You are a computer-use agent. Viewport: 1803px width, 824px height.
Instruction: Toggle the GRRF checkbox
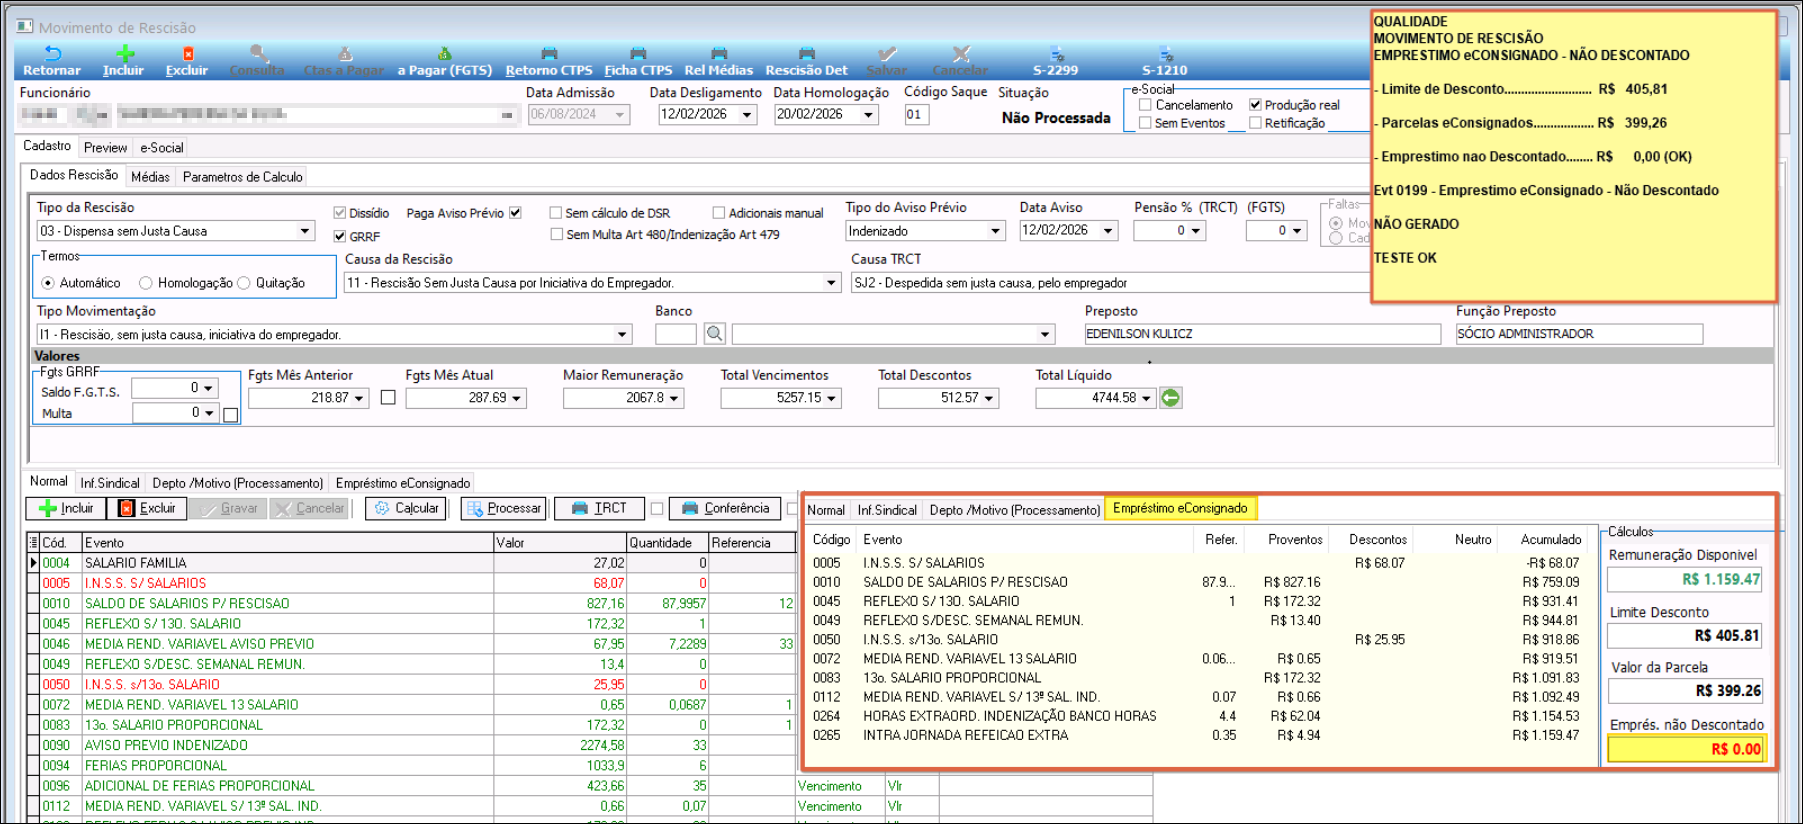tap(340, 237)
